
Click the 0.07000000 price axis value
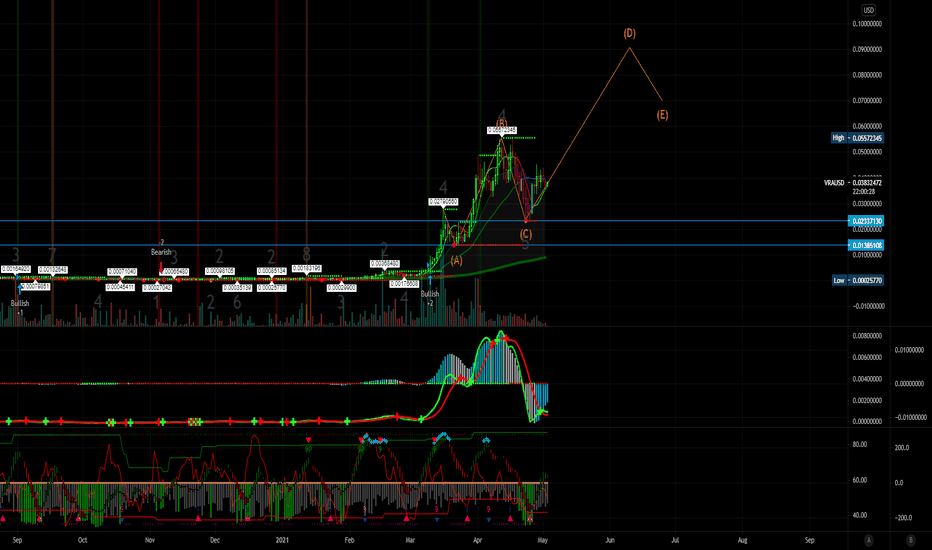click(867, 100)
